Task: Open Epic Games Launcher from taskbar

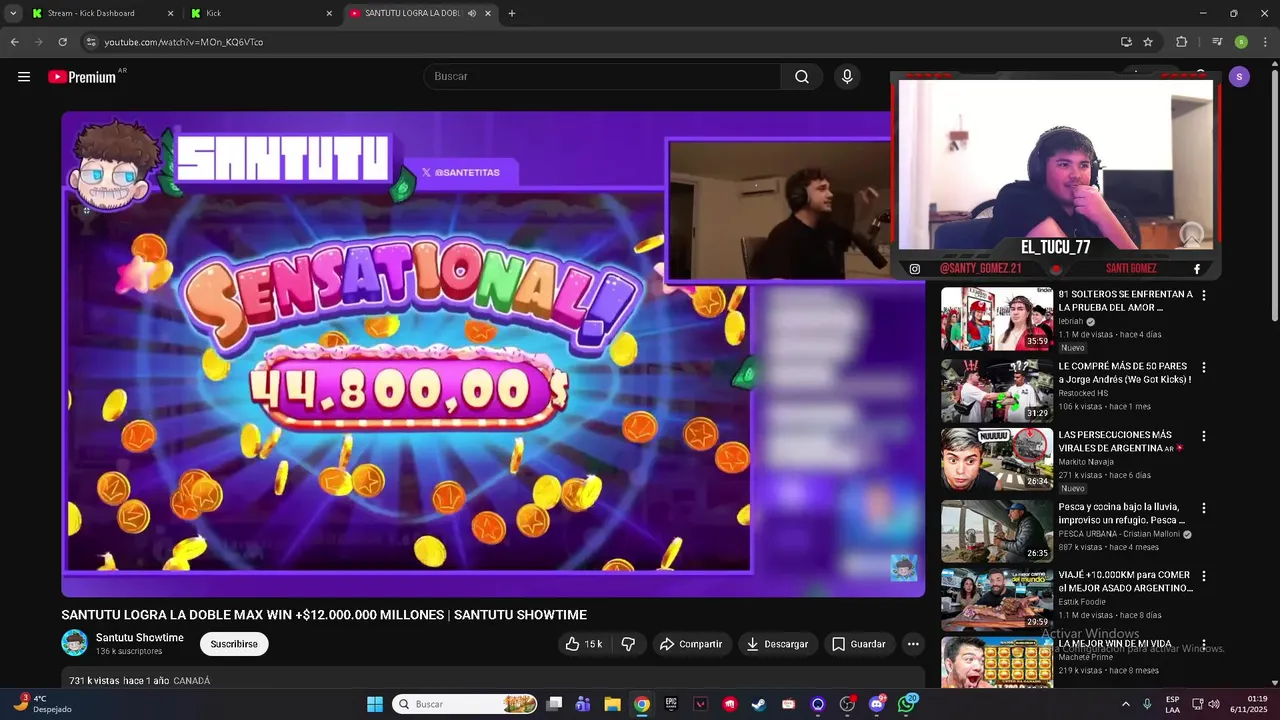Action: pyautogui.click(x=671, y=704)
